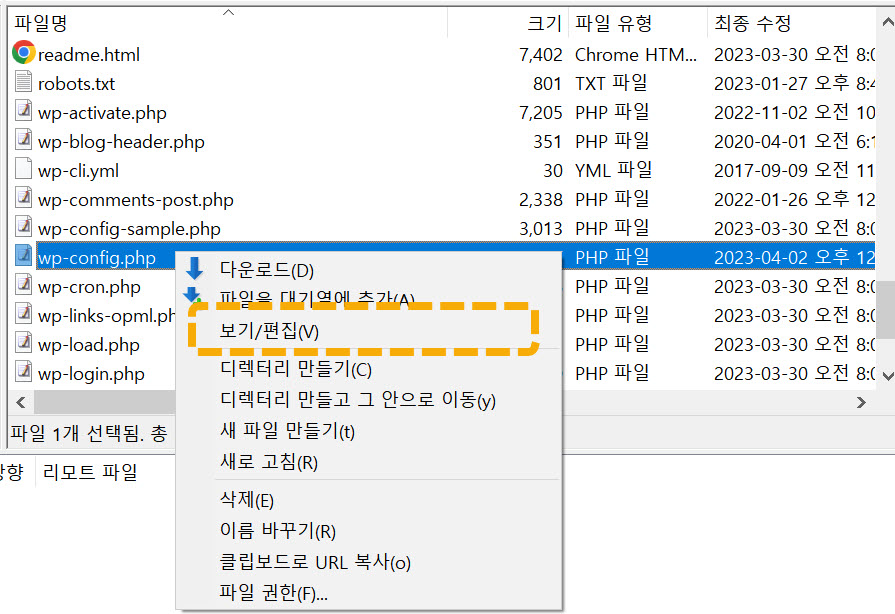The height and width of the screenshot is (614, 895).
Task: Click the file icon for wp-load.php
Action: [23, 342]
